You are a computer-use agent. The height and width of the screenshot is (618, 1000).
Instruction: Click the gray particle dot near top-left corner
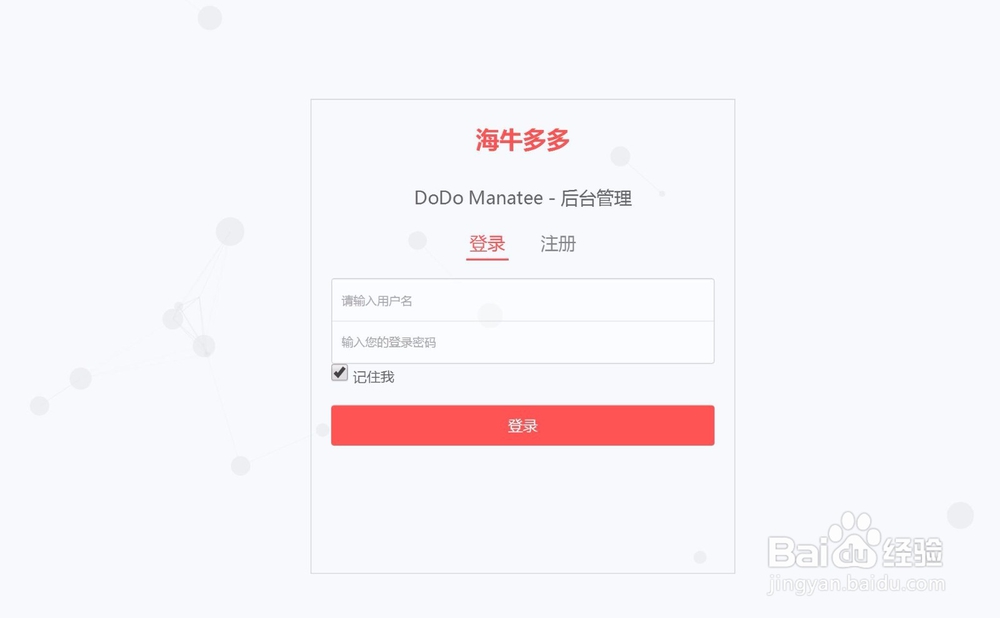(x=210, y=17)
